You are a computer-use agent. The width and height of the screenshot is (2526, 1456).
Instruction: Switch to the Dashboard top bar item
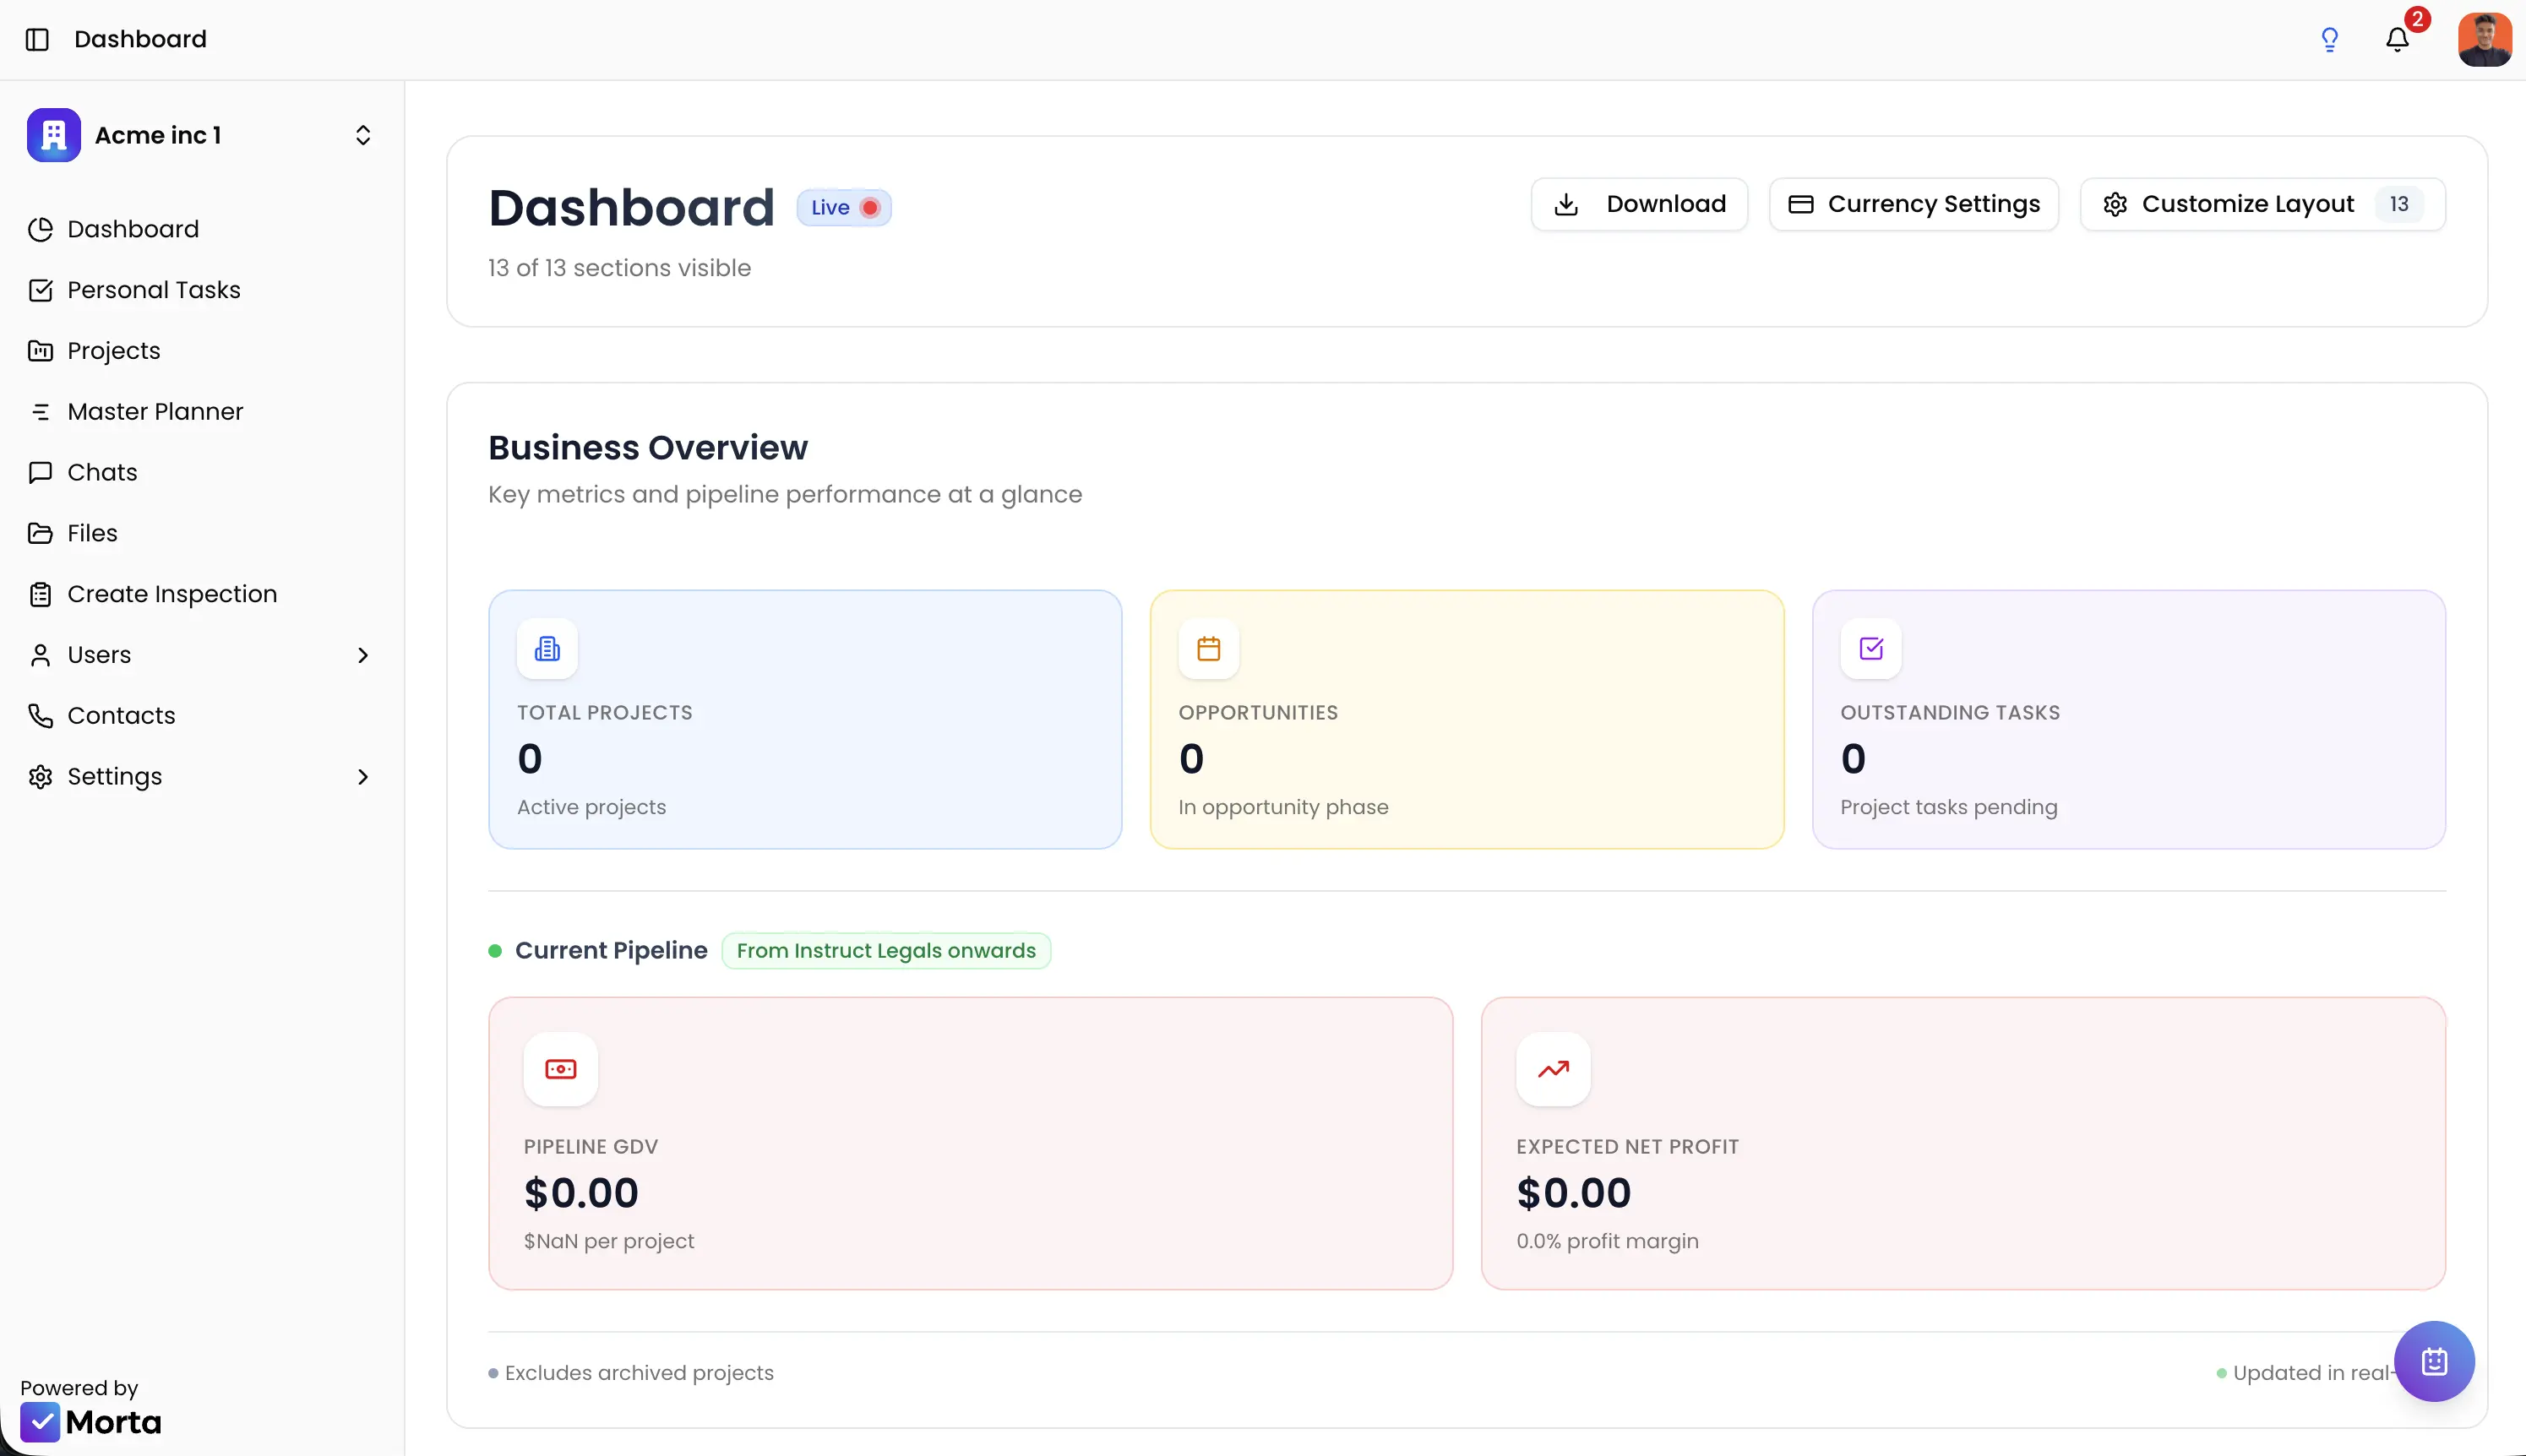140,39
